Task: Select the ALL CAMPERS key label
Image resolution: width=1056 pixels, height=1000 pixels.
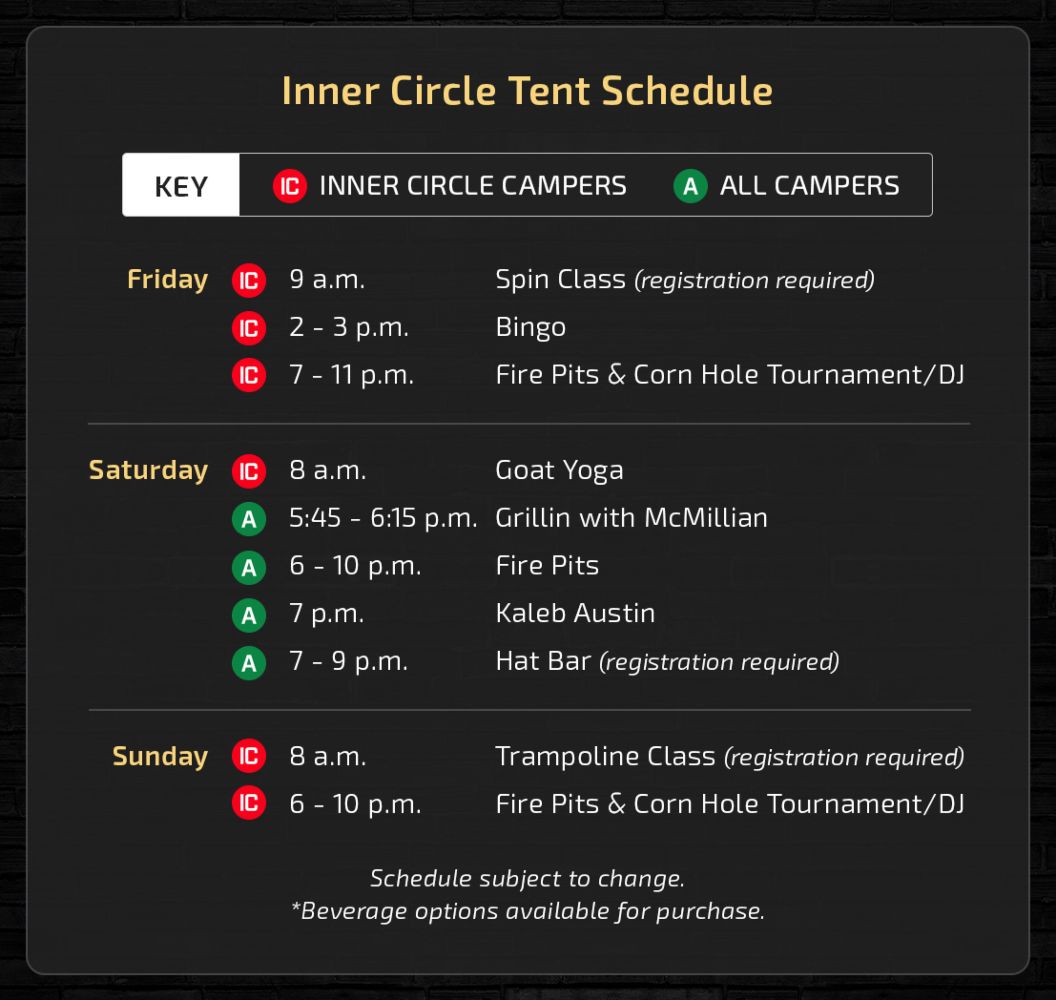Action: coord(810,186)
